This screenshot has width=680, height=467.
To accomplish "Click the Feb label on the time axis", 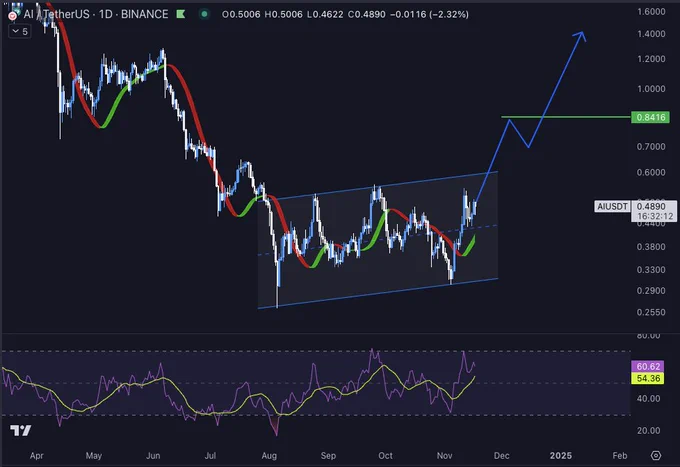I will tap(620, 456).
